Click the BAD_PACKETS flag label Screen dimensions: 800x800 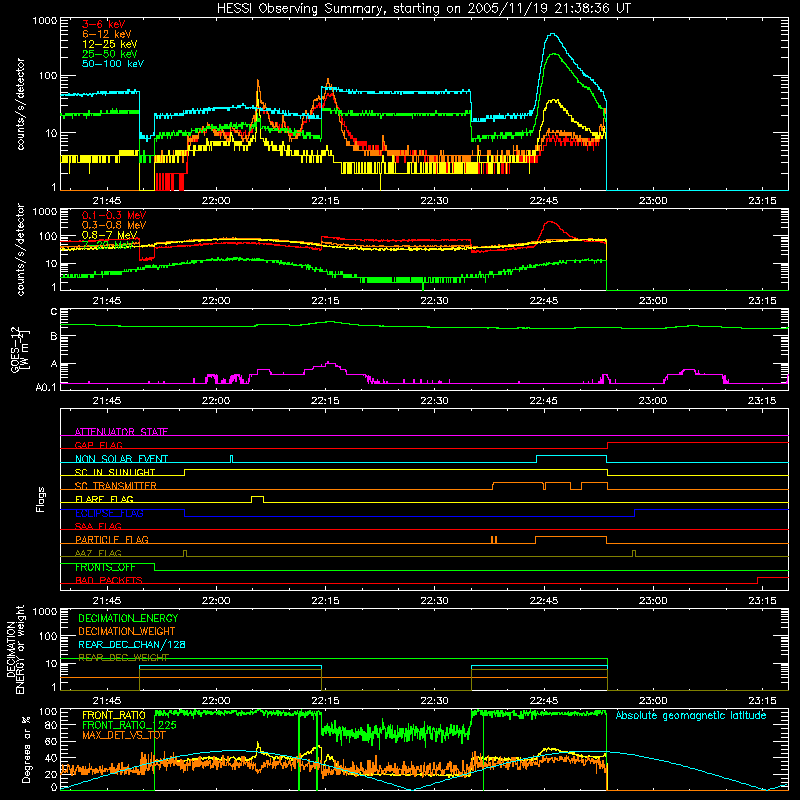pyautogui.click(x=109, y=580)
